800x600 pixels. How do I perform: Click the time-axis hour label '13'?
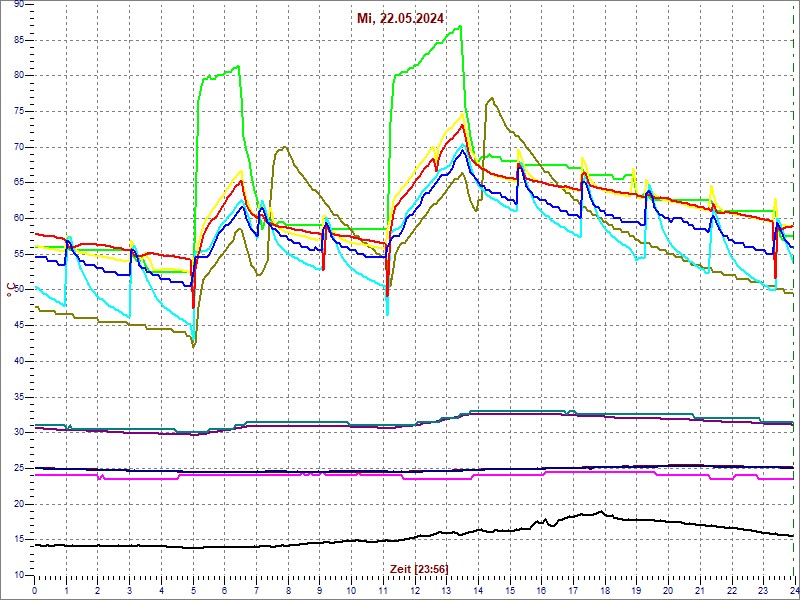[x=446, y=590]
